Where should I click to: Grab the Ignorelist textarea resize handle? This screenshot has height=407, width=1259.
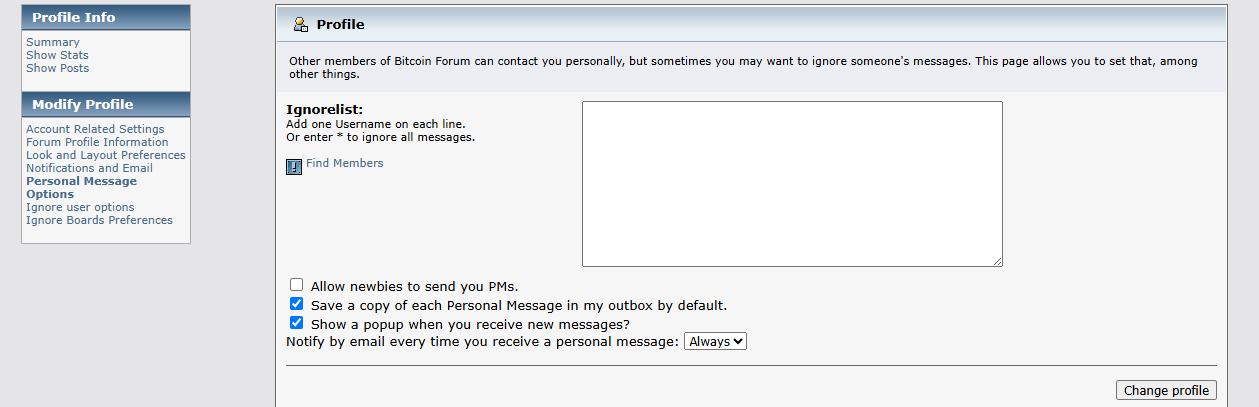(997, 261)
